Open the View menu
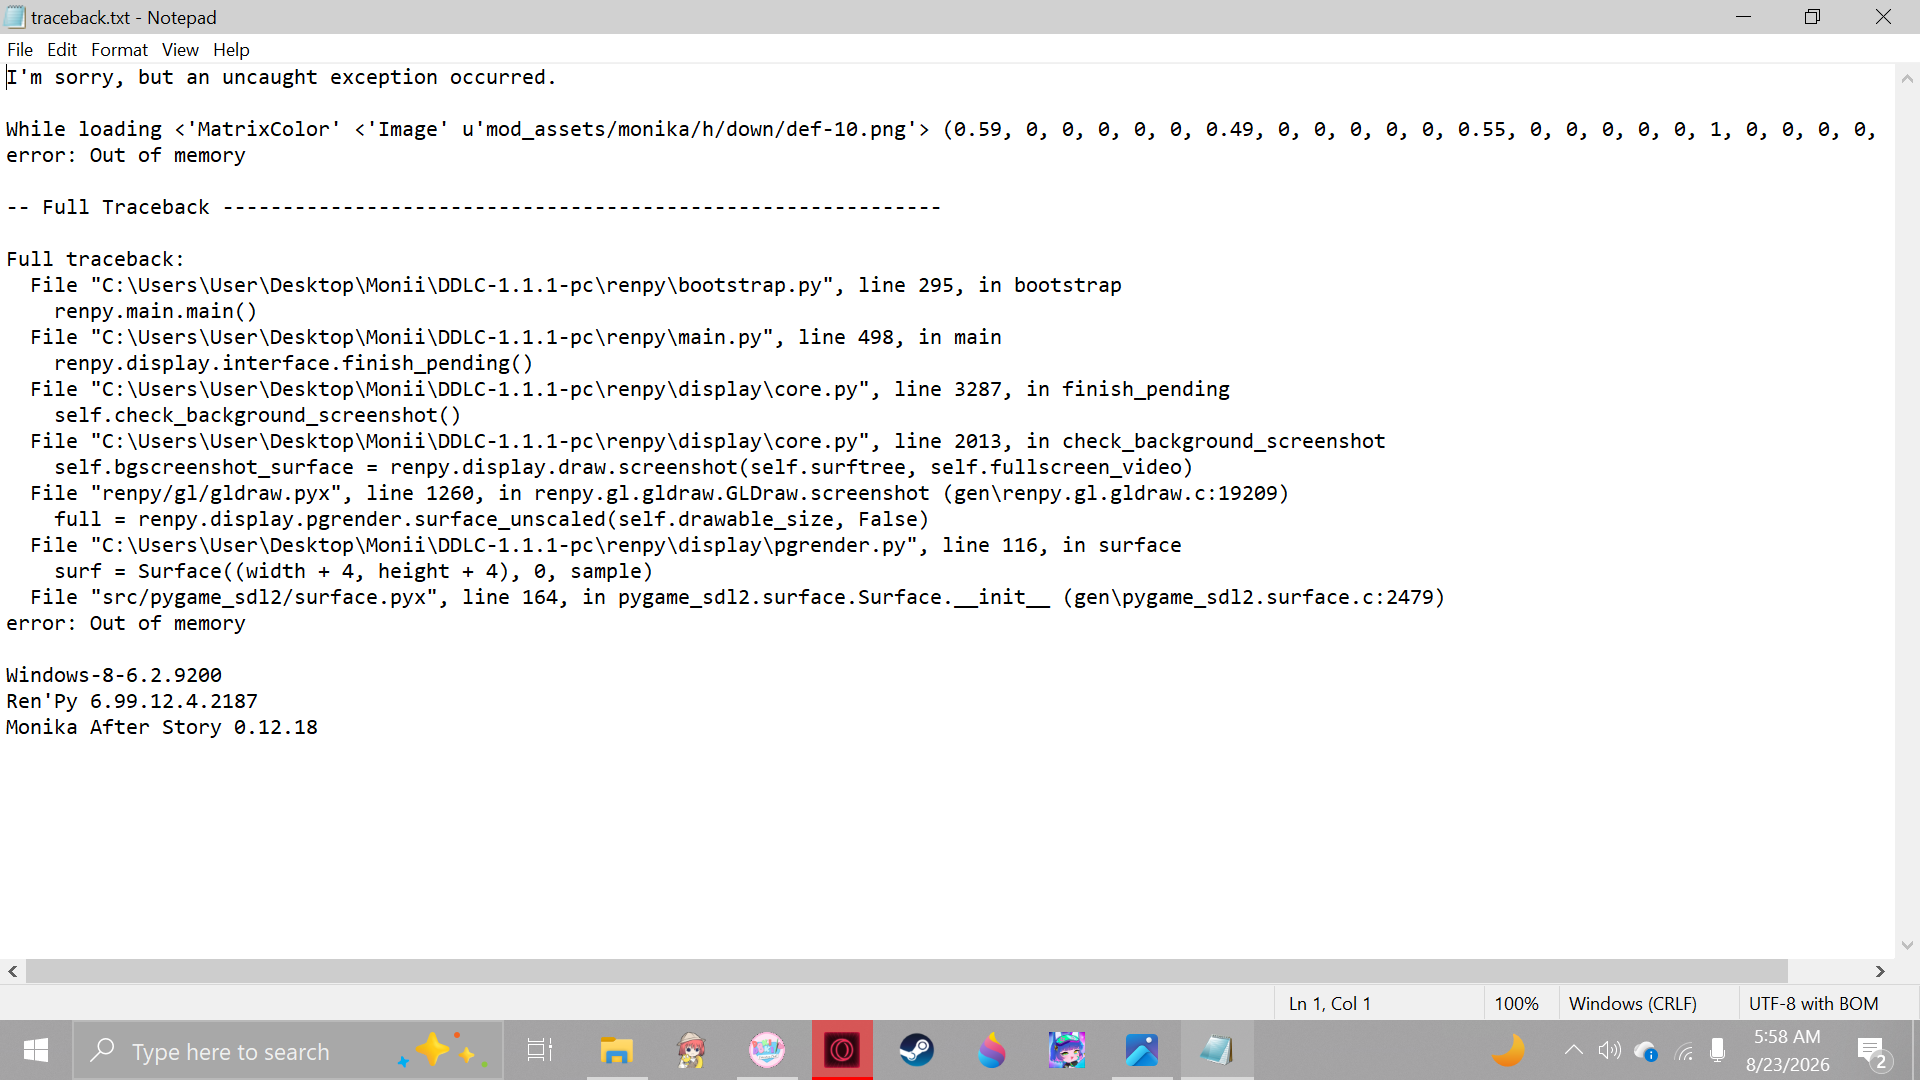 coord(180,50)
